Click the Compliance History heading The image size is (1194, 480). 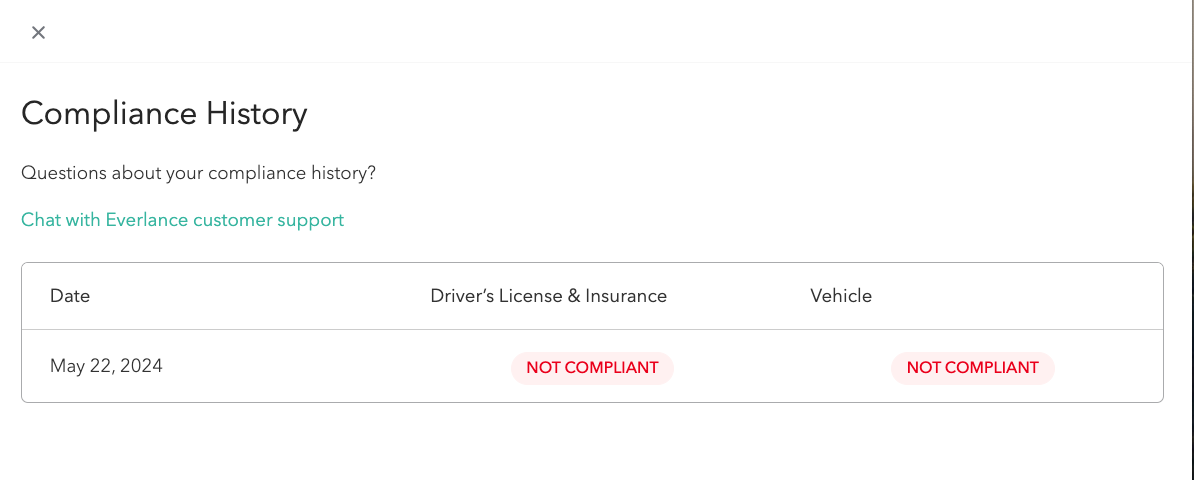coord(164,114)
